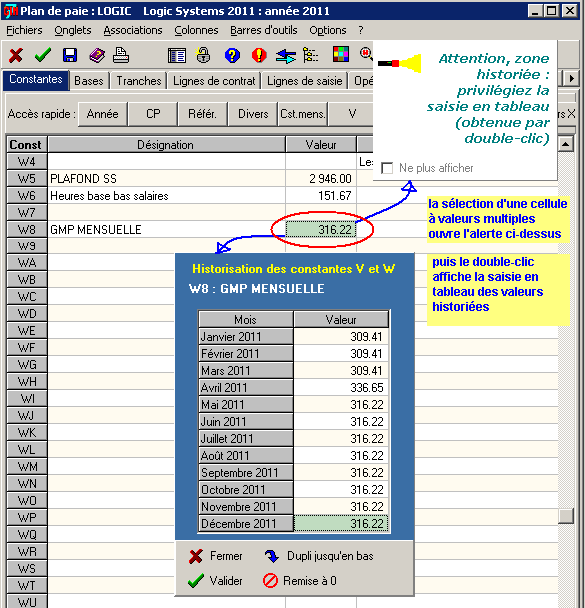Screen dimensions: 585x608
Task: Open the list view panel icon
Action: [x=177, y=55]
